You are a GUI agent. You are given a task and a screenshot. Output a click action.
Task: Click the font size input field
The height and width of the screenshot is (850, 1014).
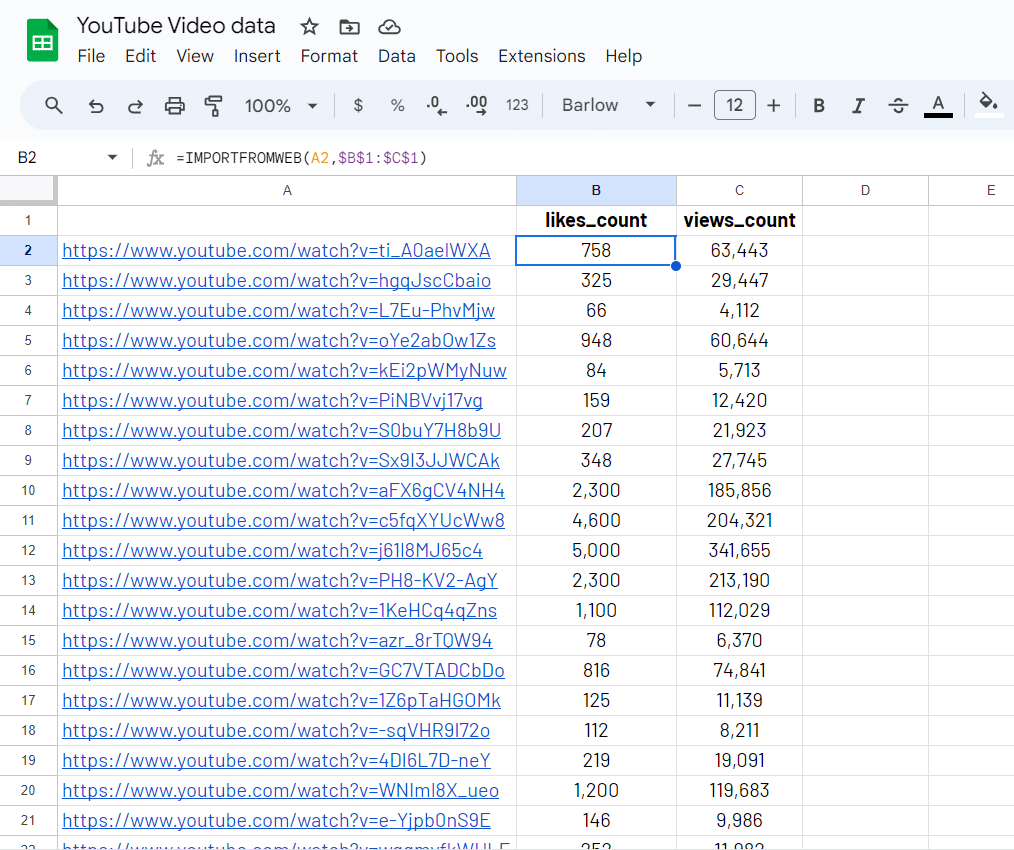[734, 106]
